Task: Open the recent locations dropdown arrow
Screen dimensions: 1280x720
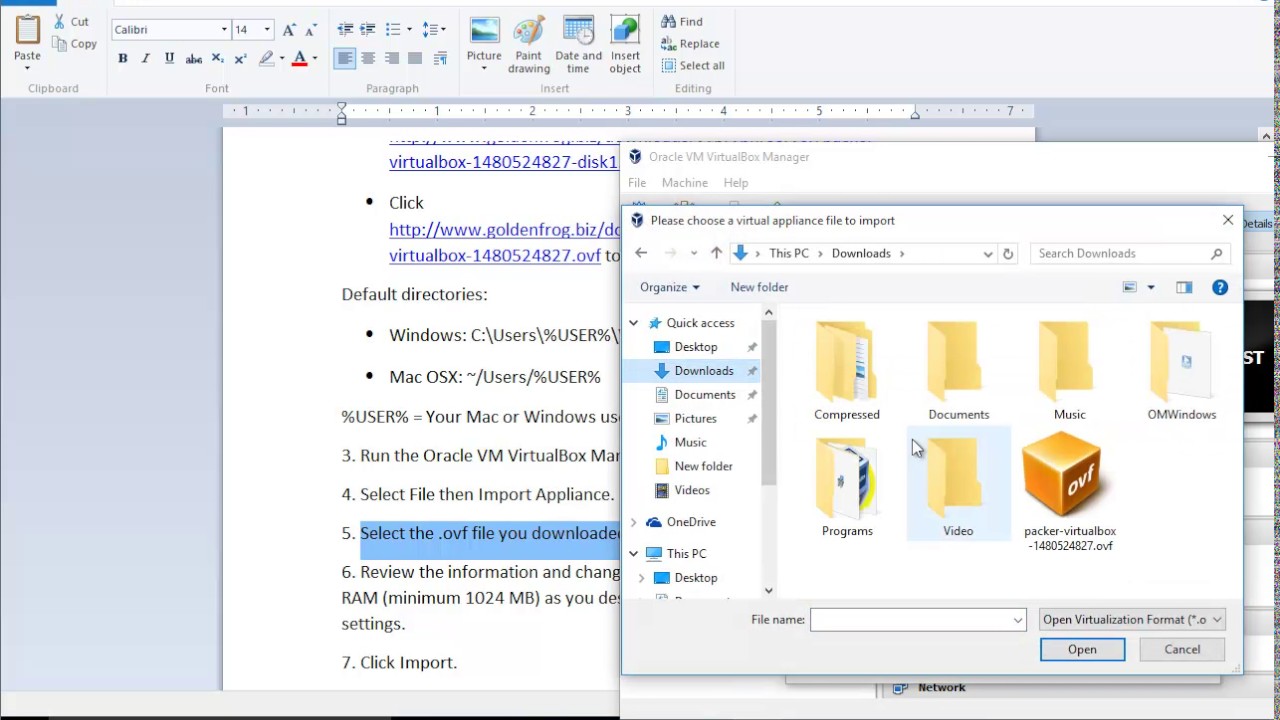Action: [694, 254]
